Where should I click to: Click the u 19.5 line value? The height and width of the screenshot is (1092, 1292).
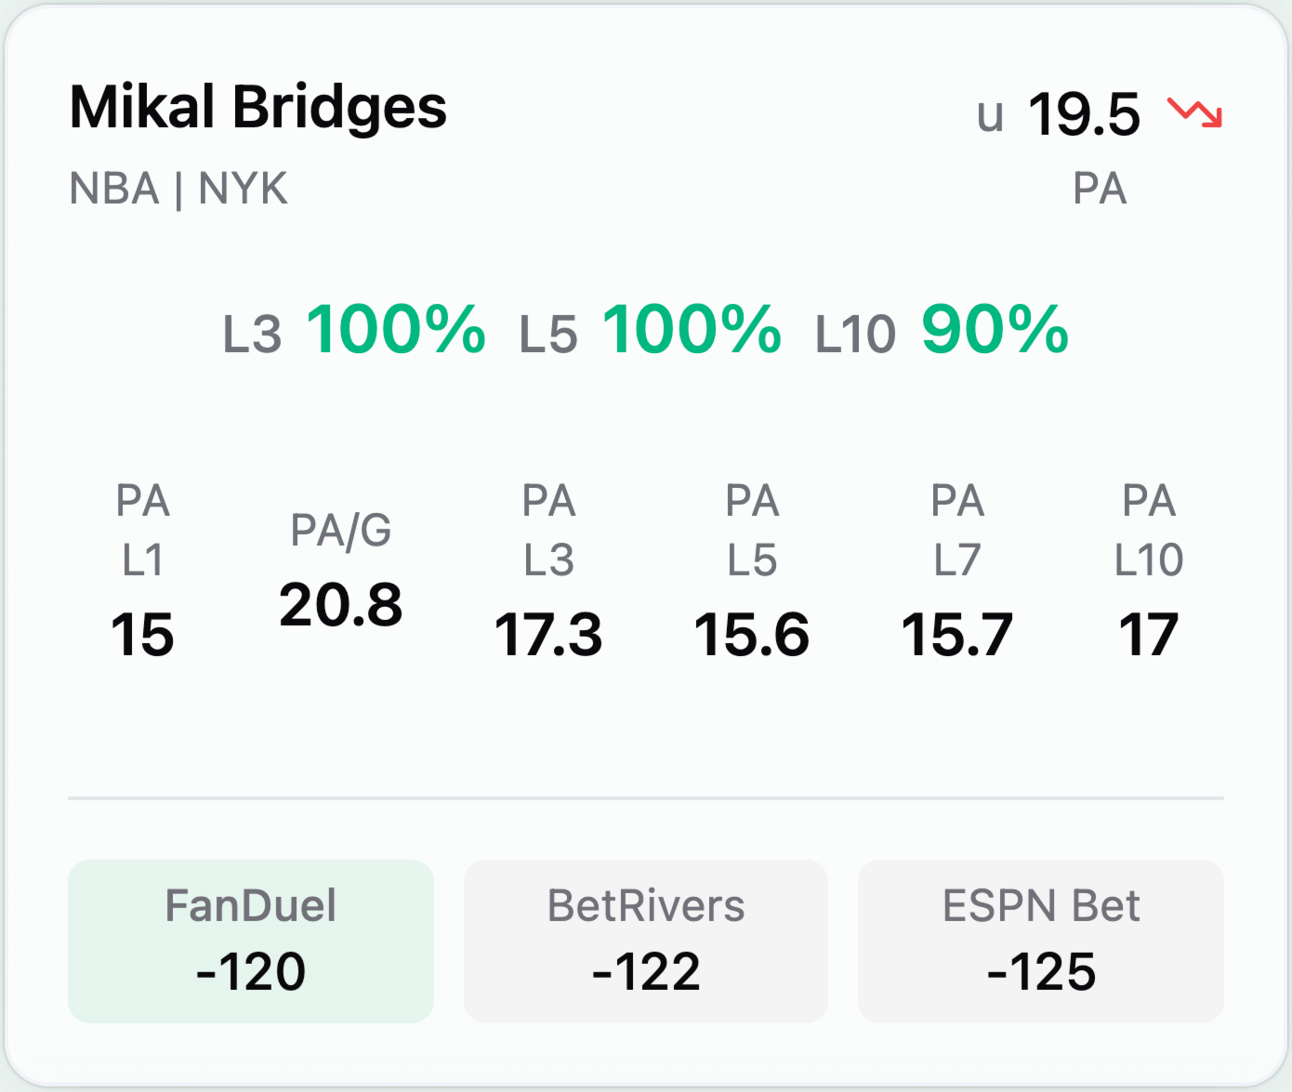point(1059,114)
